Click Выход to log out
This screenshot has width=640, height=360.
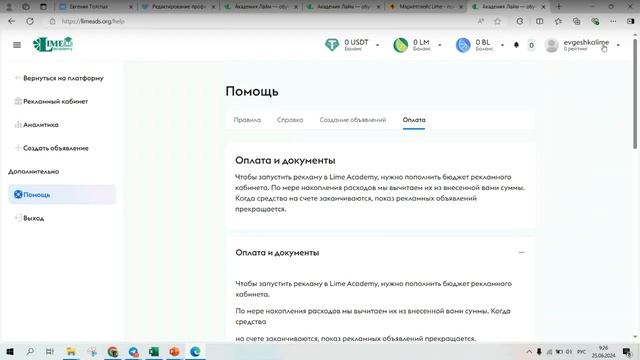[x=33, y=218]
